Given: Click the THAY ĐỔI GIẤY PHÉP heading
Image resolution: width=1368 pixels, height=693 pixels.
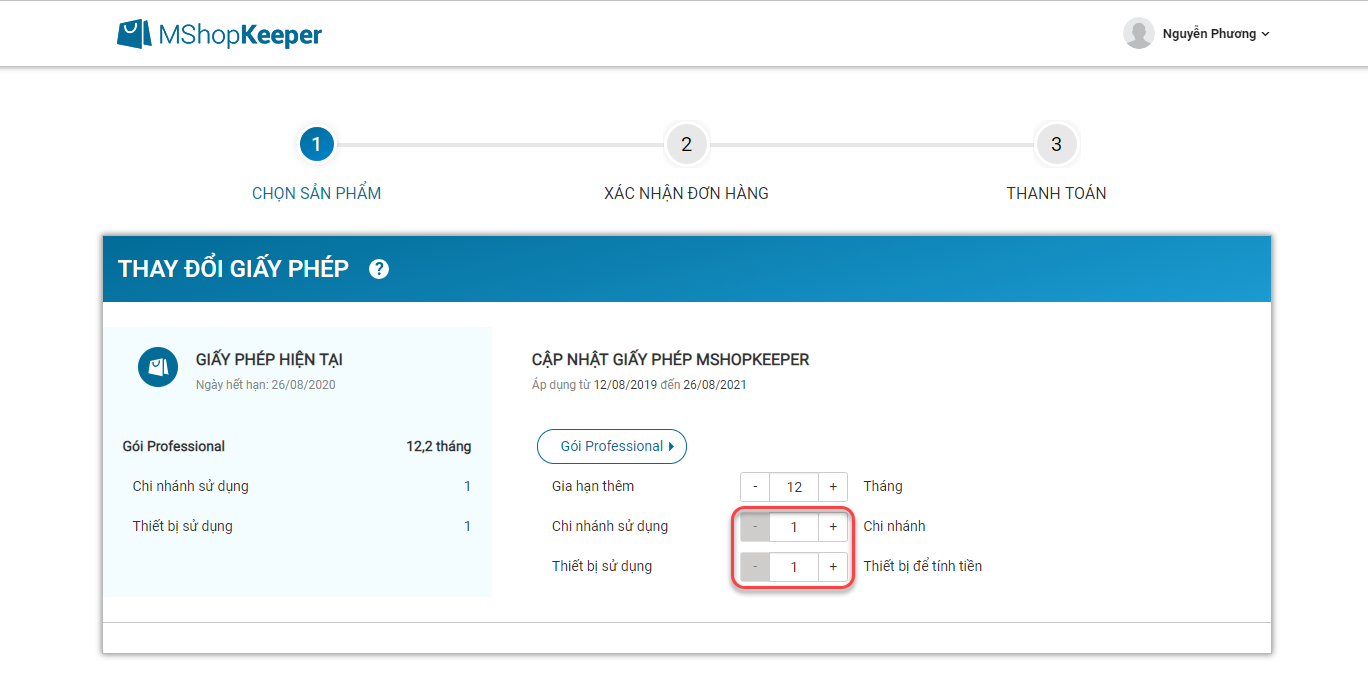Looking at the screenshot, I should 233,269.
